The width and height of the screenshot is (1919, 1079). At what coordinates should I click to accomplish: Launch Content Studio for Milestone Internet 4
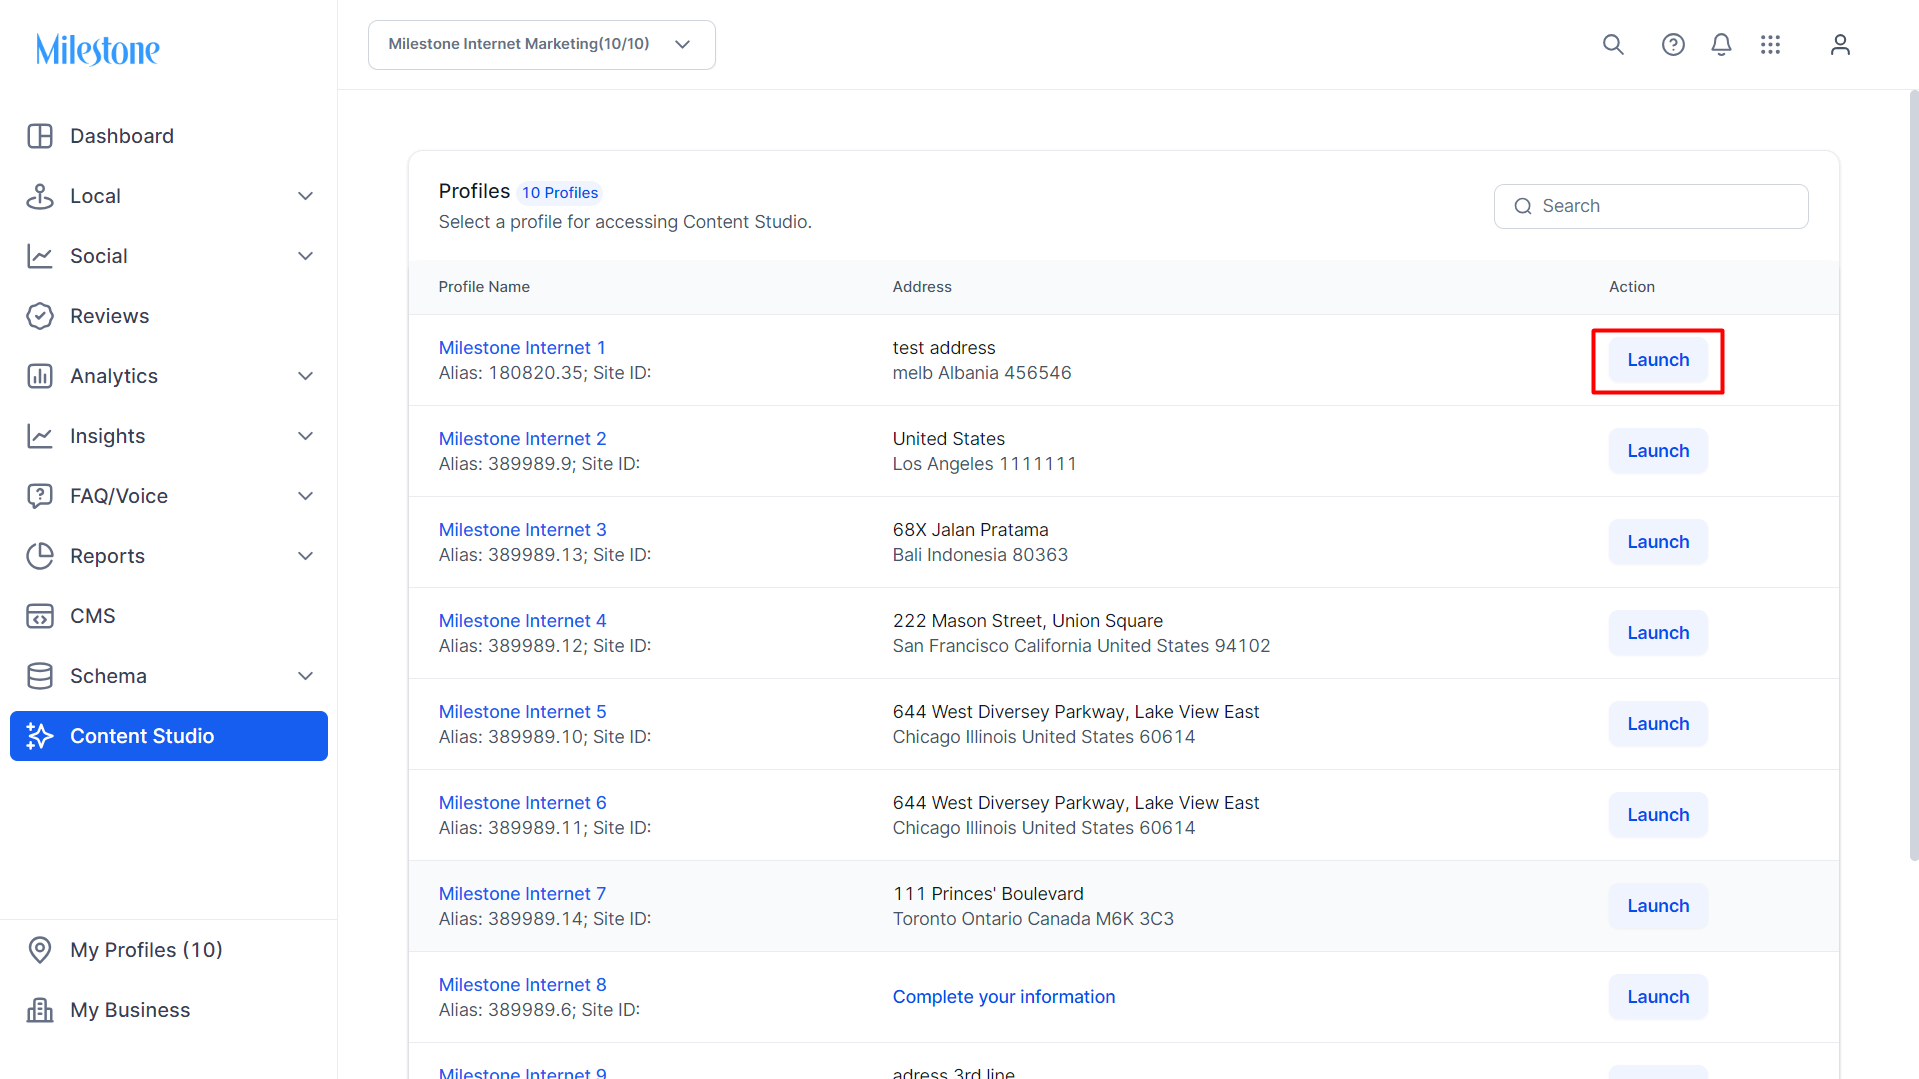pos(1658,633)
